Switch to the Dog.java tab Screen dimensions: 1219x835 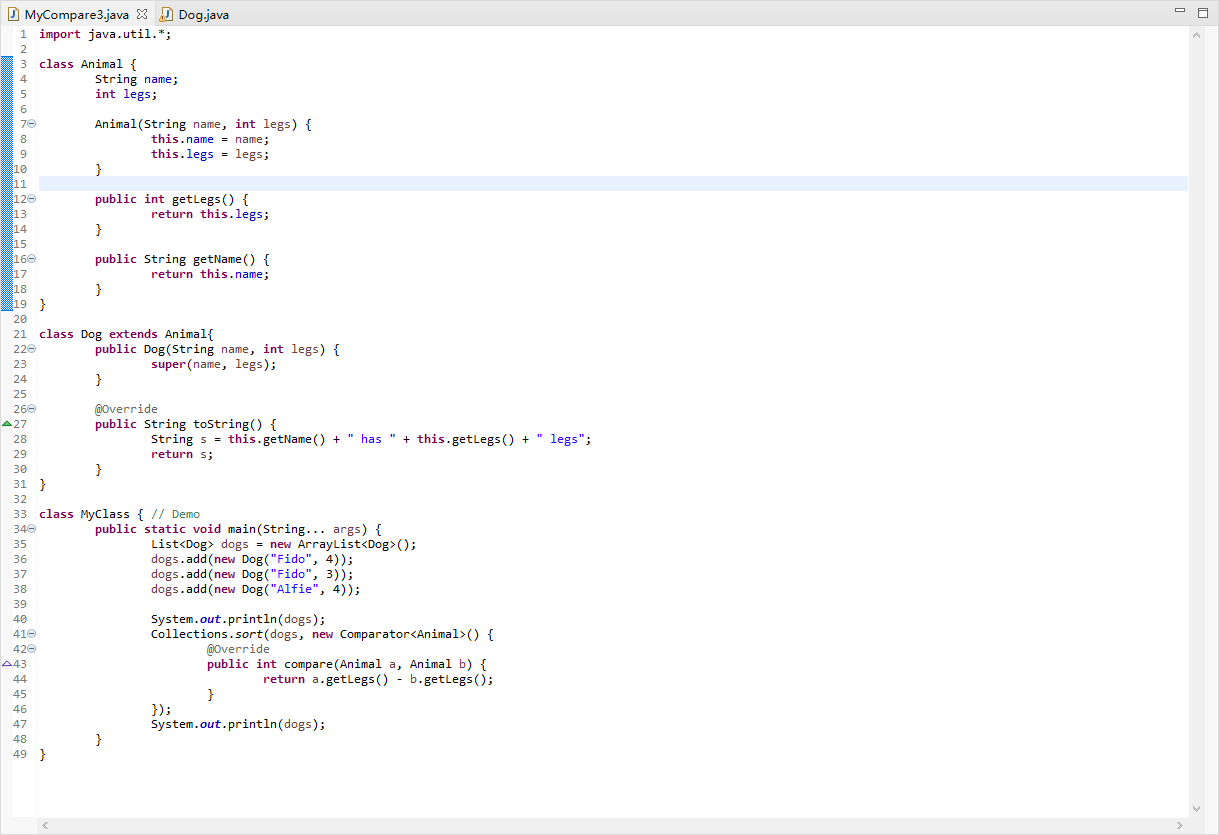coord(205,14)
